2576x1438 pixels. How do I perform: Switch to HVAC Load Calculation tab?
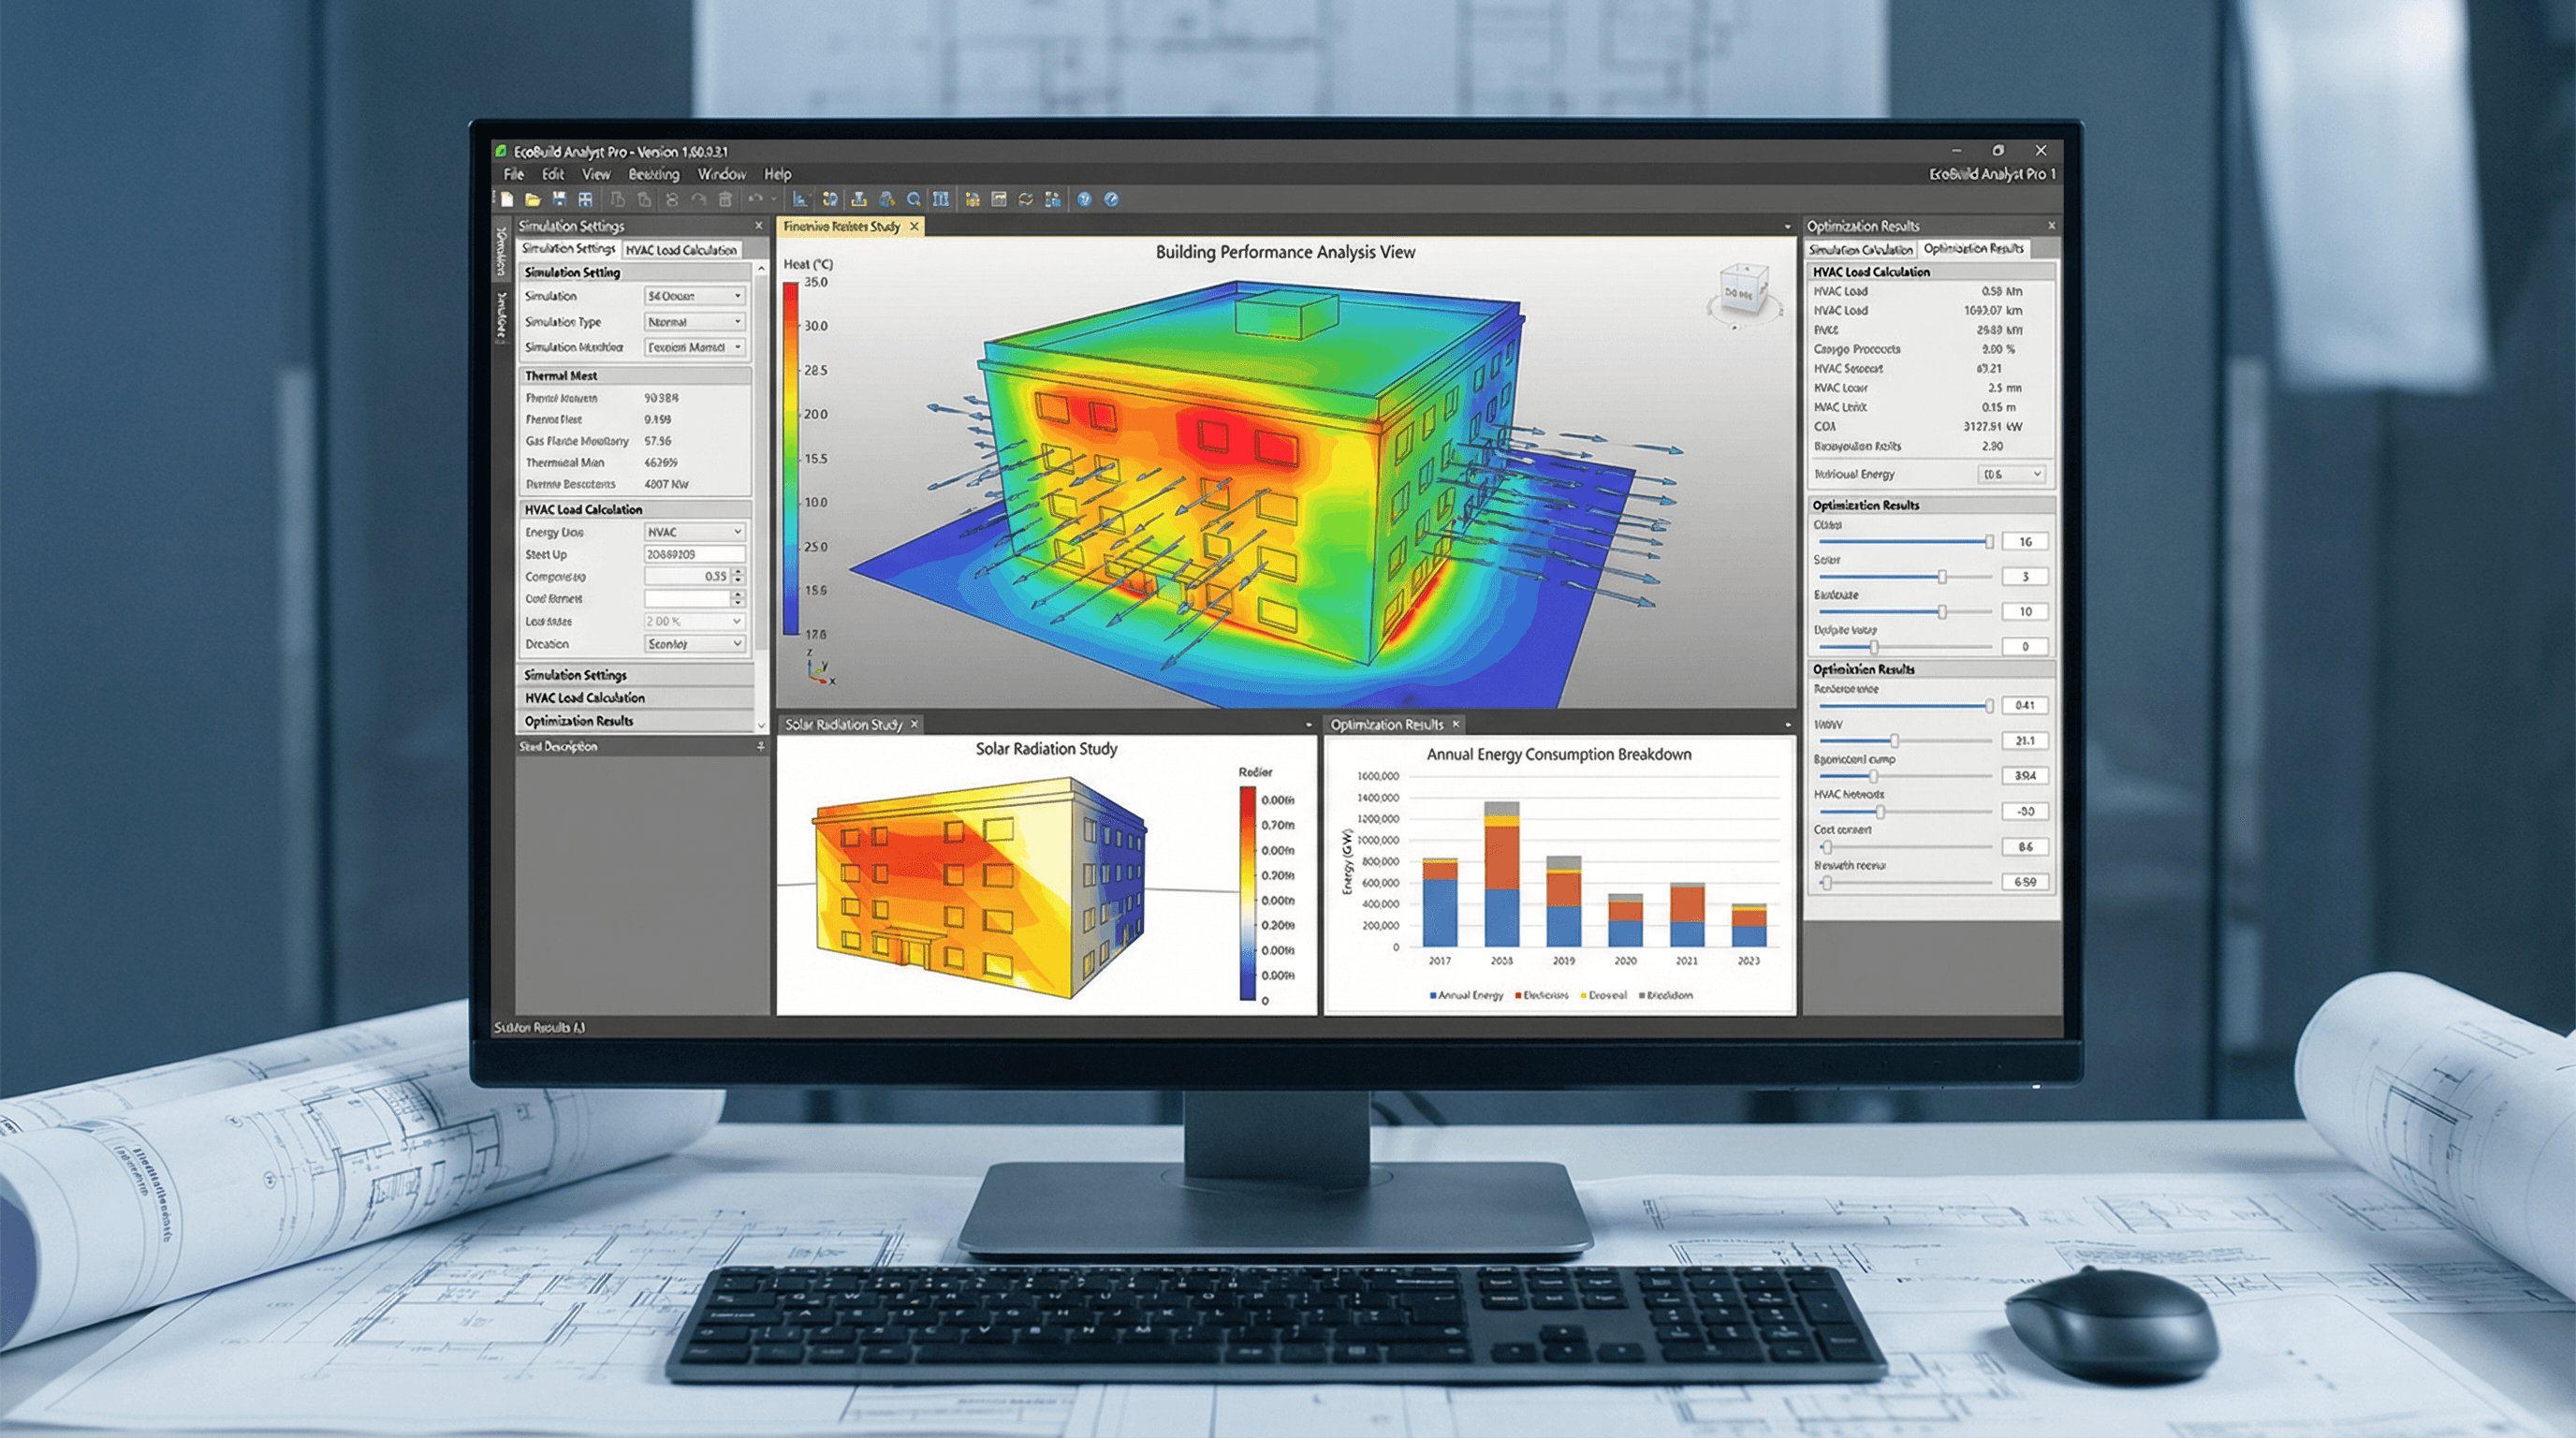[681, 250]
